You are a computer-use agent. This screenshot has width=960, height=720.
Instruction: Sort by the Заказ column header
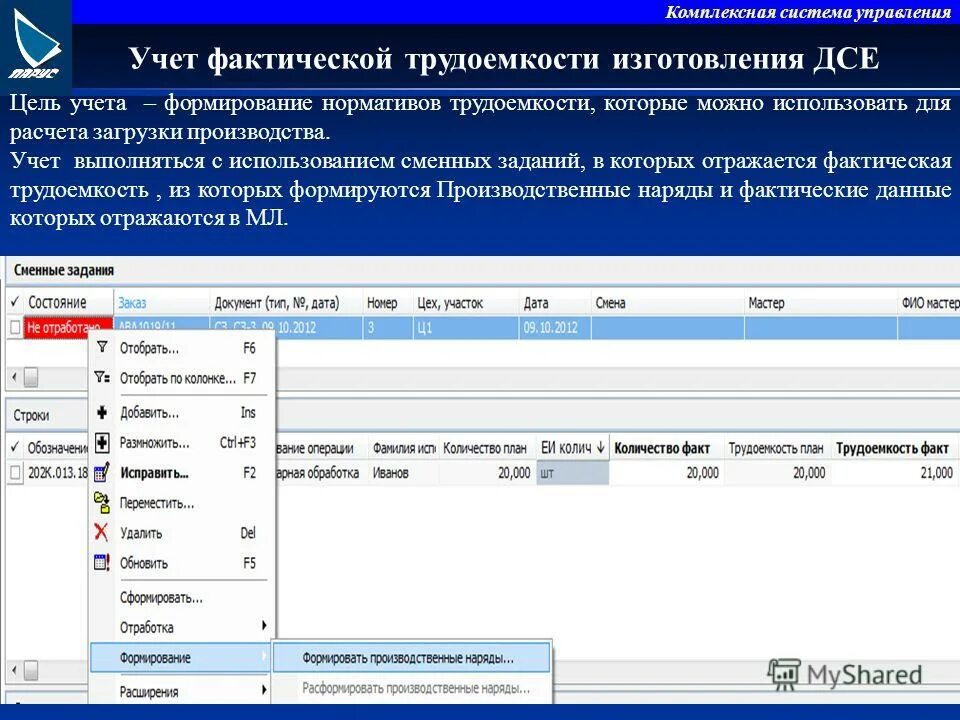pyautogui.click(x=162, y=302)
